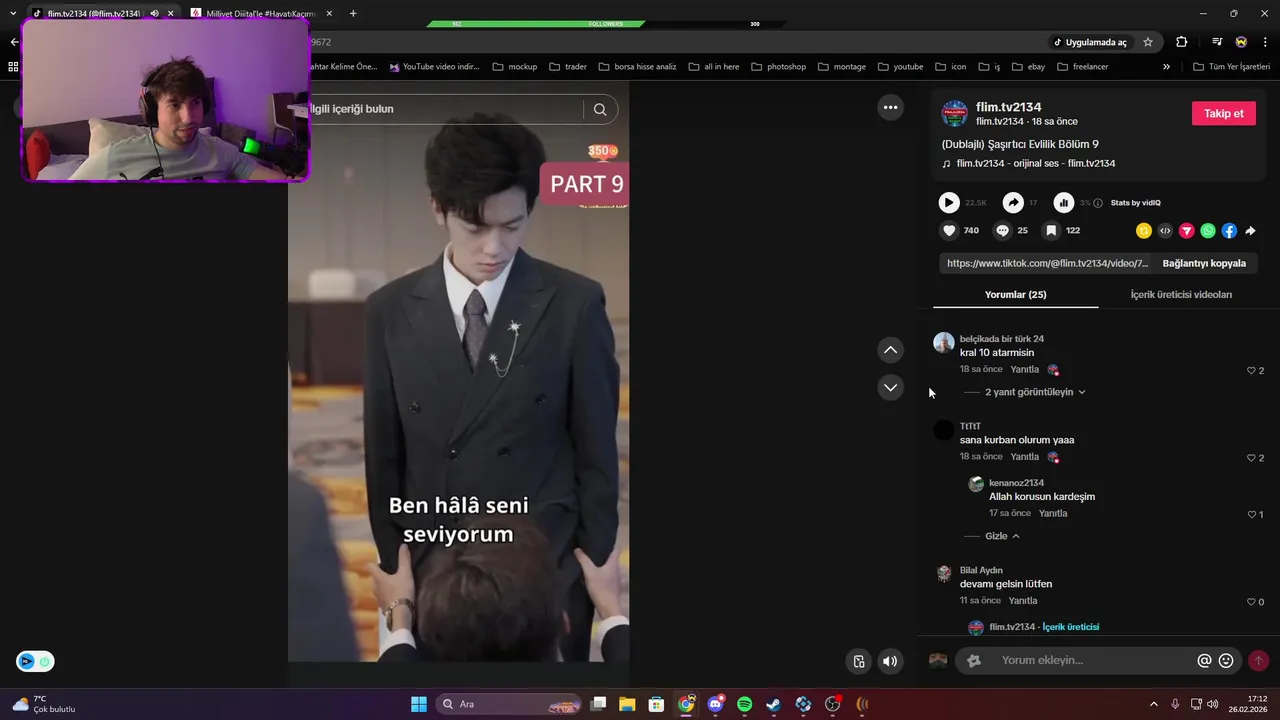The width and height of the screenshot is (1280, 720).
Task: Expand '2 yanıt görüntüleyin' replies
Action: click(x=1035, y=392)
